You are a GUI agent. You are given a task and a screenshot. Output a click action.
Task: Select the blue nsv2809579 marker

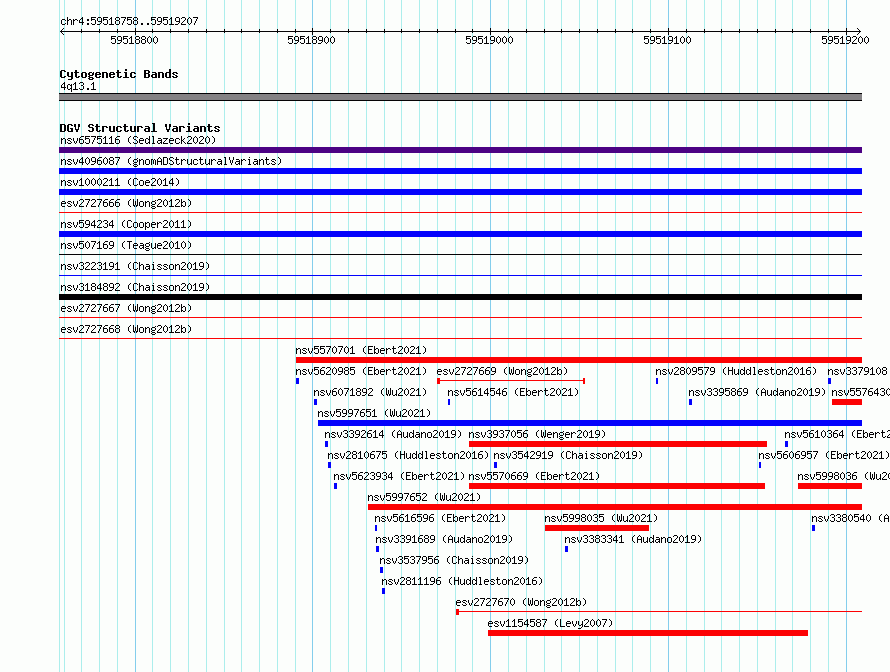(657, 381)
